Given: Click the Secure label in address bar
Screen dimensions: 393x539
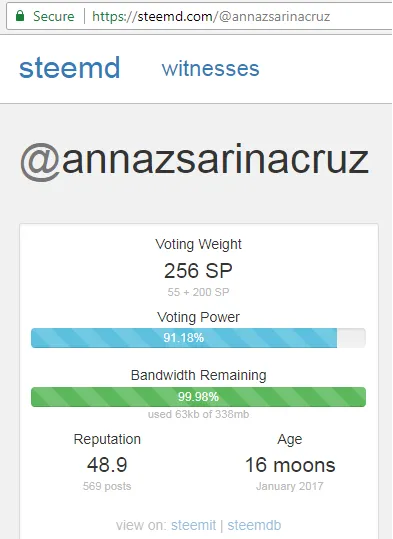Looking at the screenshot, I should [x=54, y=16].
